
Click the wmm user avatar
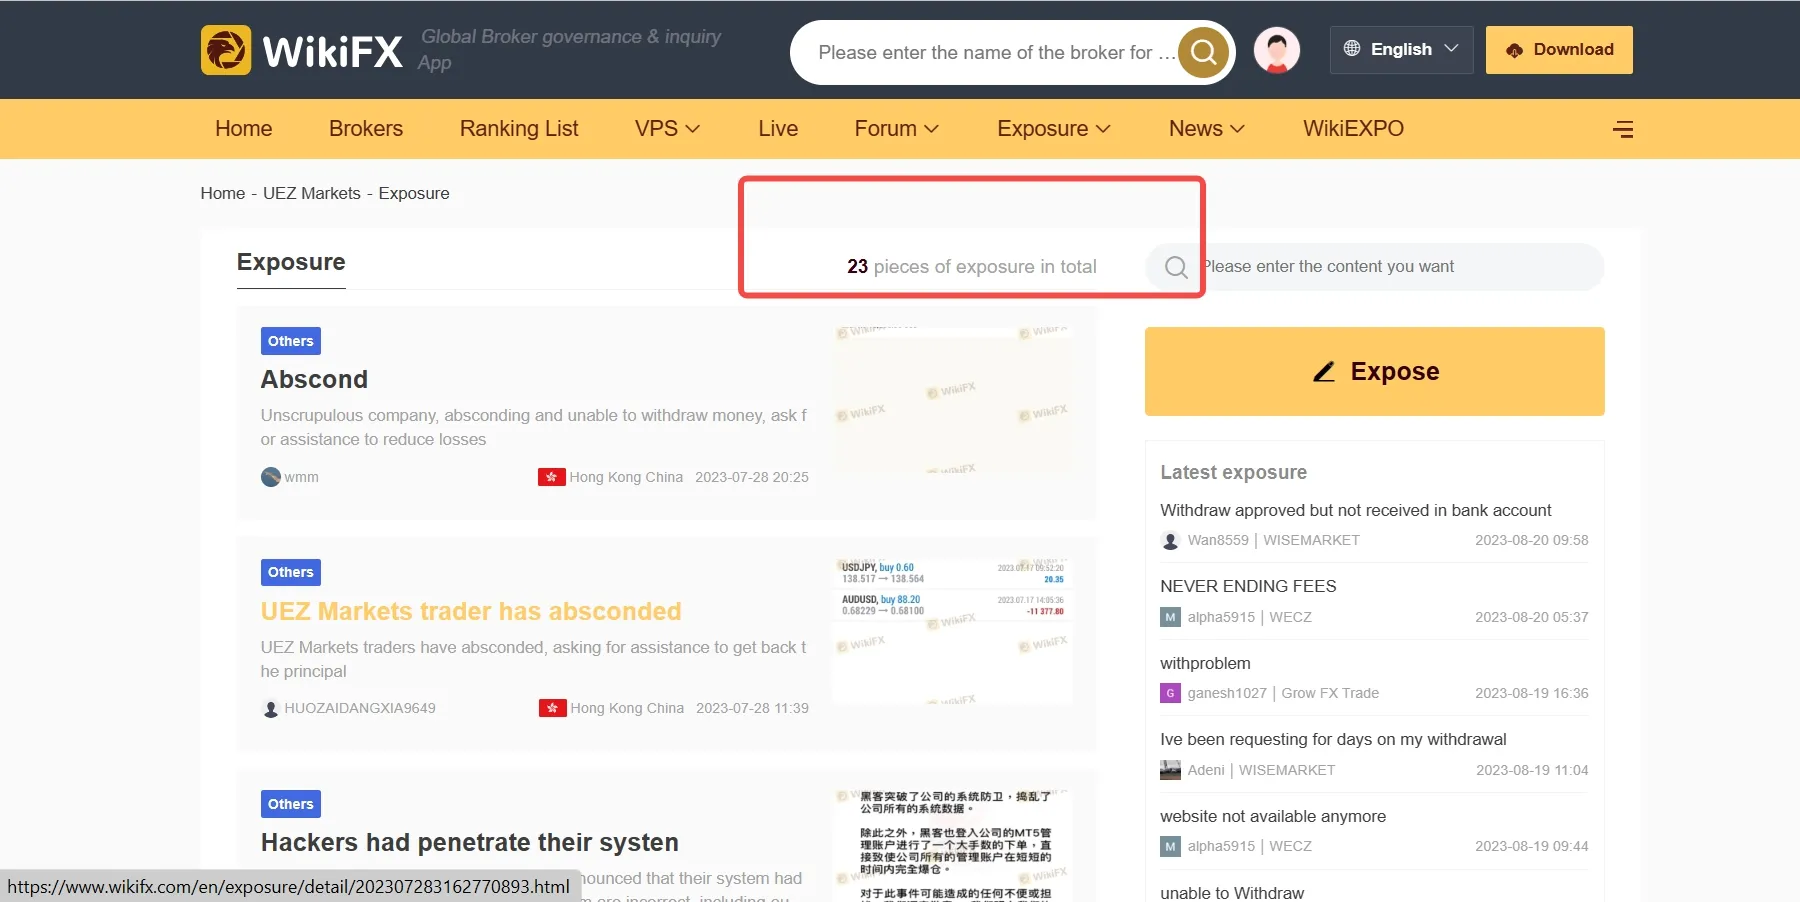pos(270,477)
